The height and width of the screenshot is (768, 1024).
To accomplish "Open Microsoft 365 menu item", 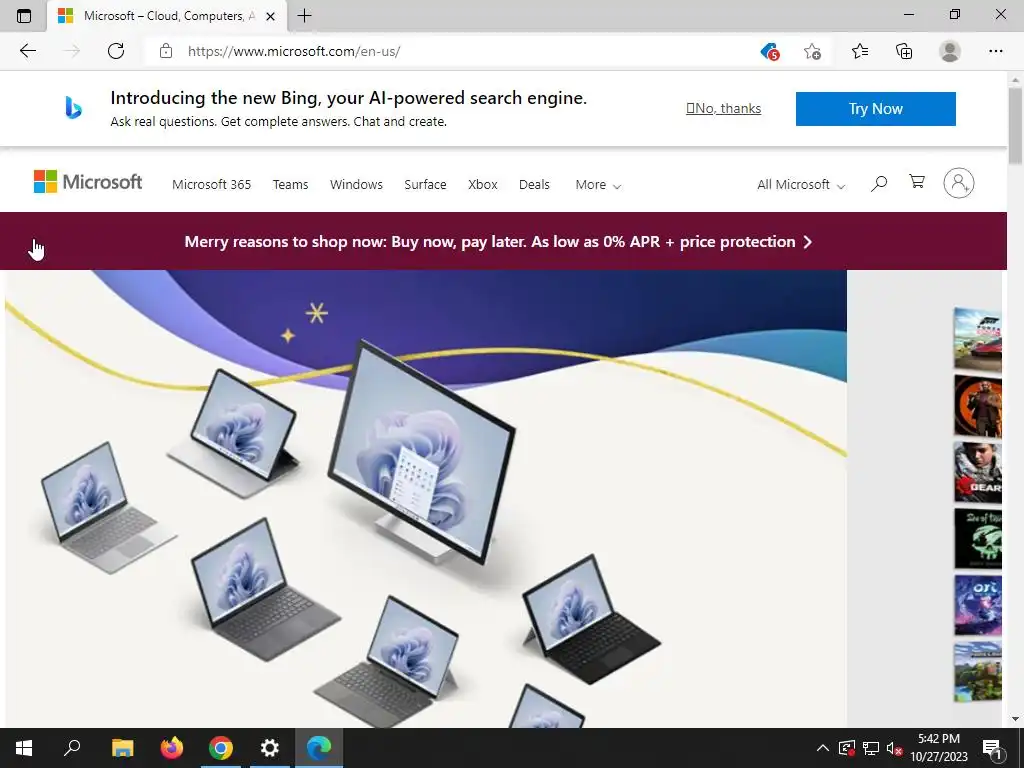I will [x=212, y=185].
